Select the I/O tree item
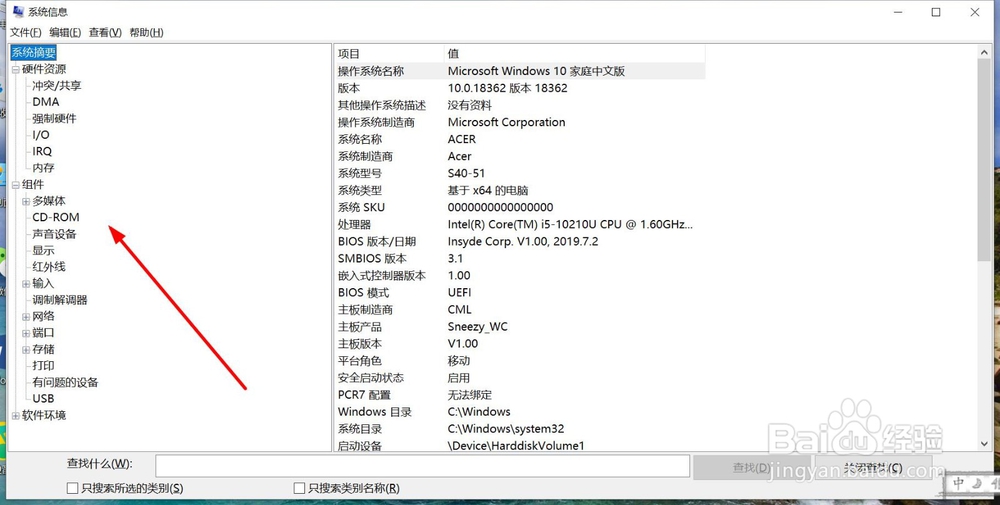The width and height of the screenshot is (1000, 505). [41, 135]
